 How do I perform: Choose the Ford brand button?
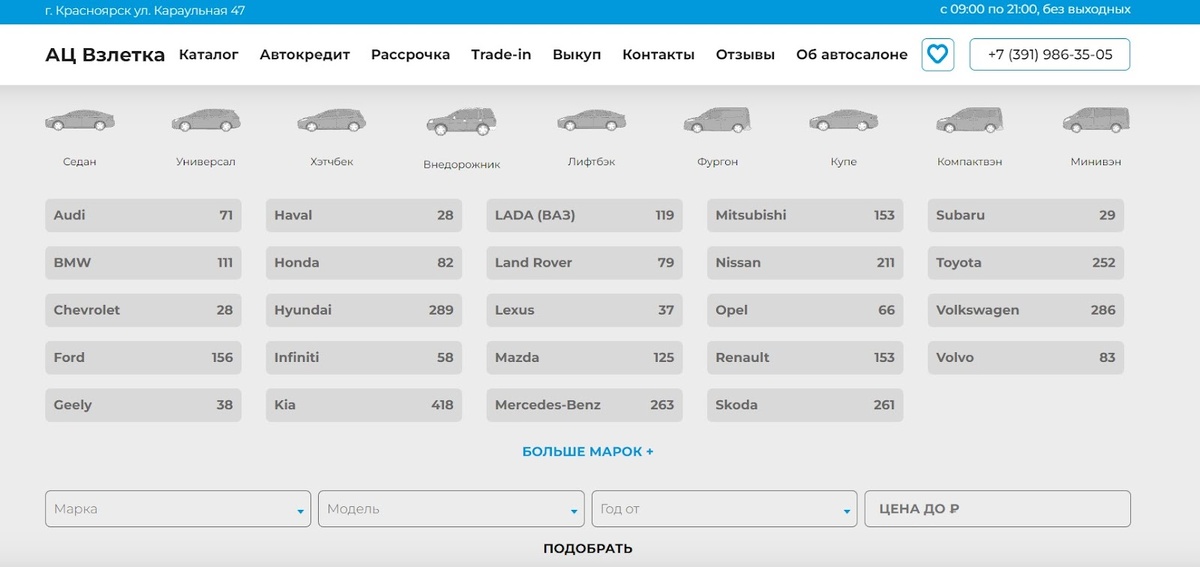[x=143, y=357]
